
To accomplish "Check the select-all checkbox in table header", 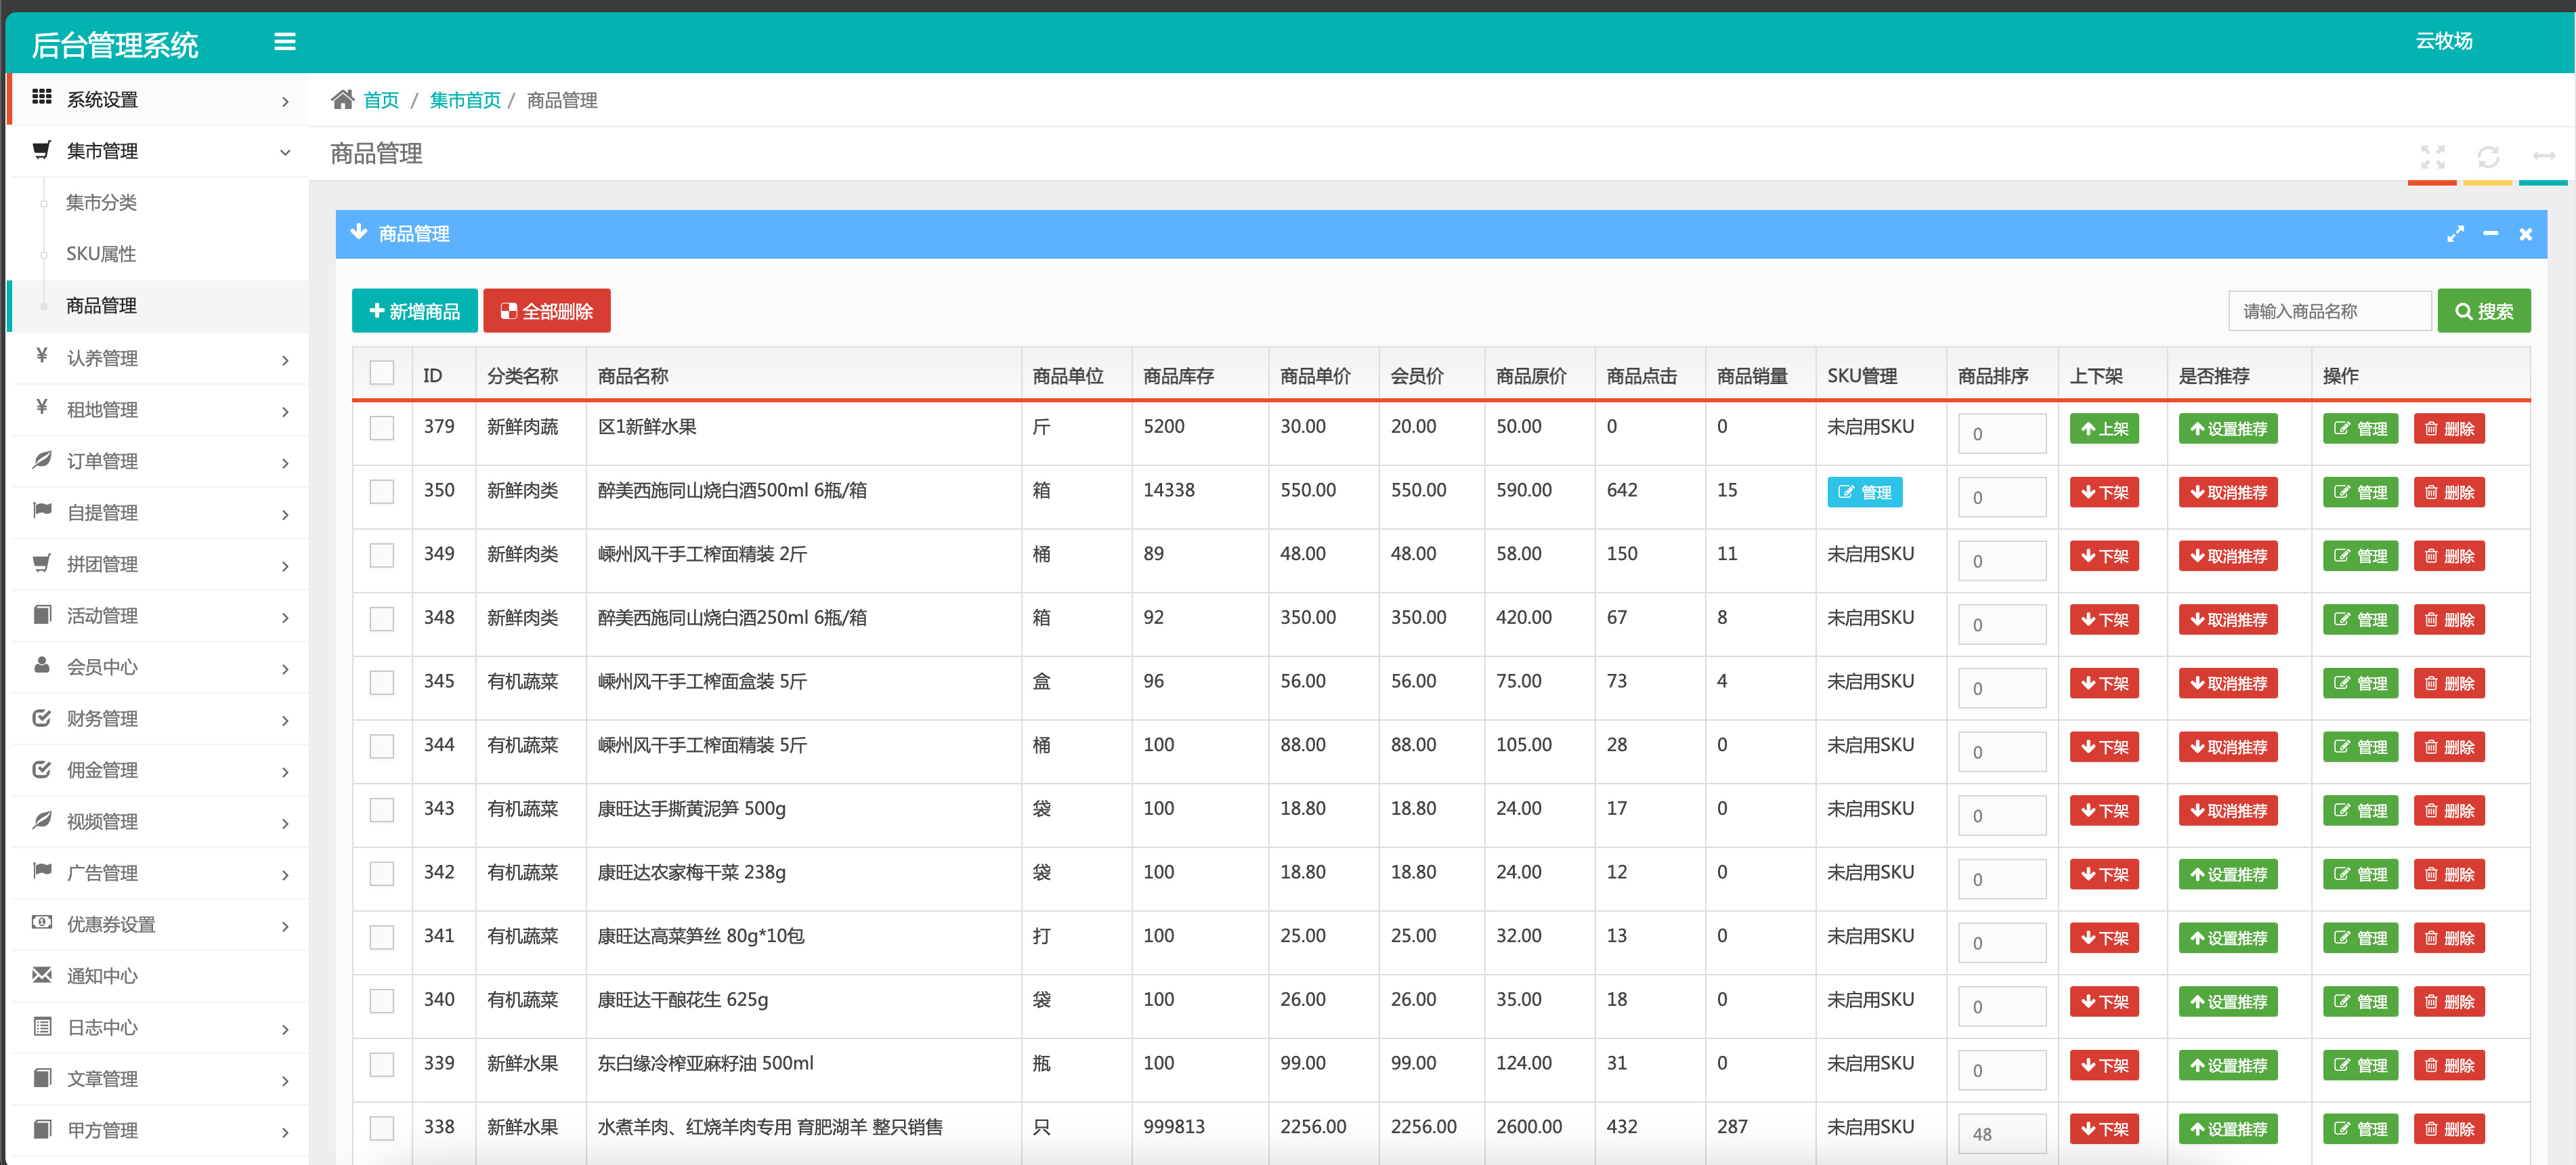I will (382, 374).
